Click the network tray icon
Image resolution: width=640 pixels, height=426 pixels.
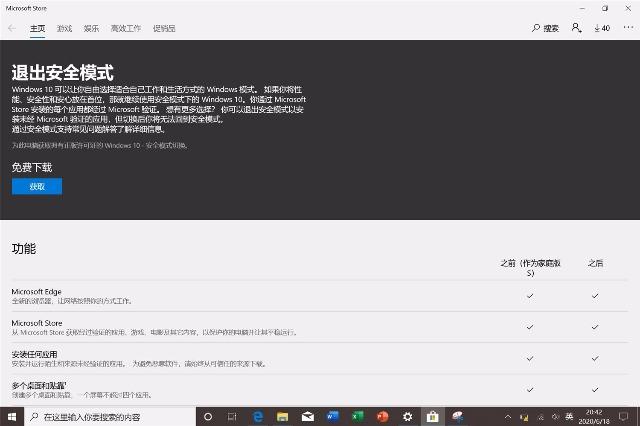(541, 417)
